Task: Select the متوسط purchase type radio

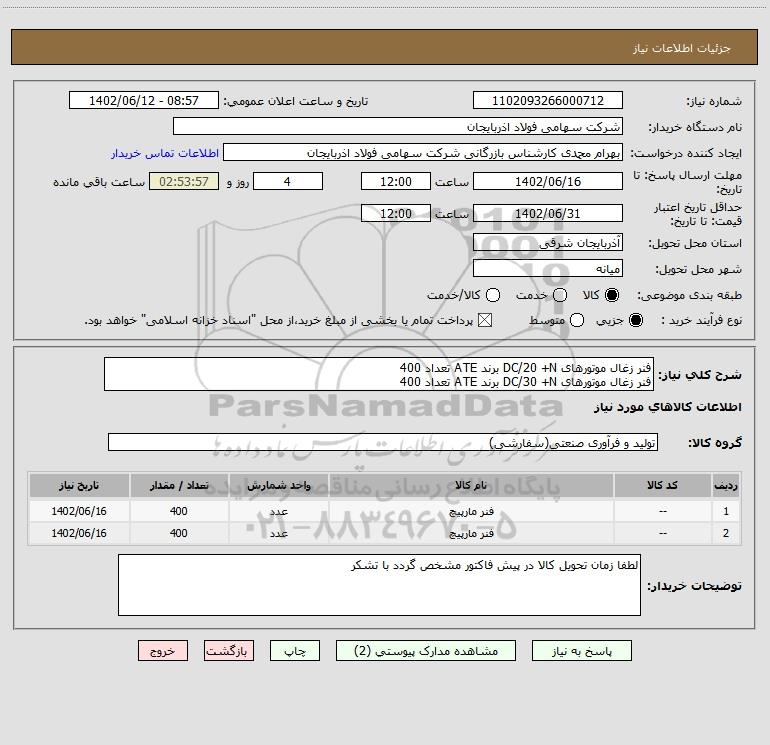Action: point(577,320)
